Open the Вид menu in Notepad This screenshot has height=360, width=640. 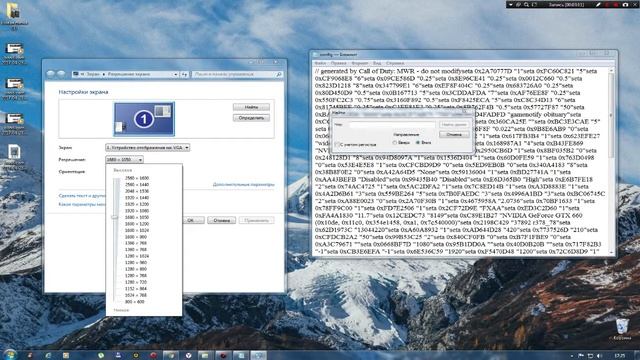tap(377, 63)
